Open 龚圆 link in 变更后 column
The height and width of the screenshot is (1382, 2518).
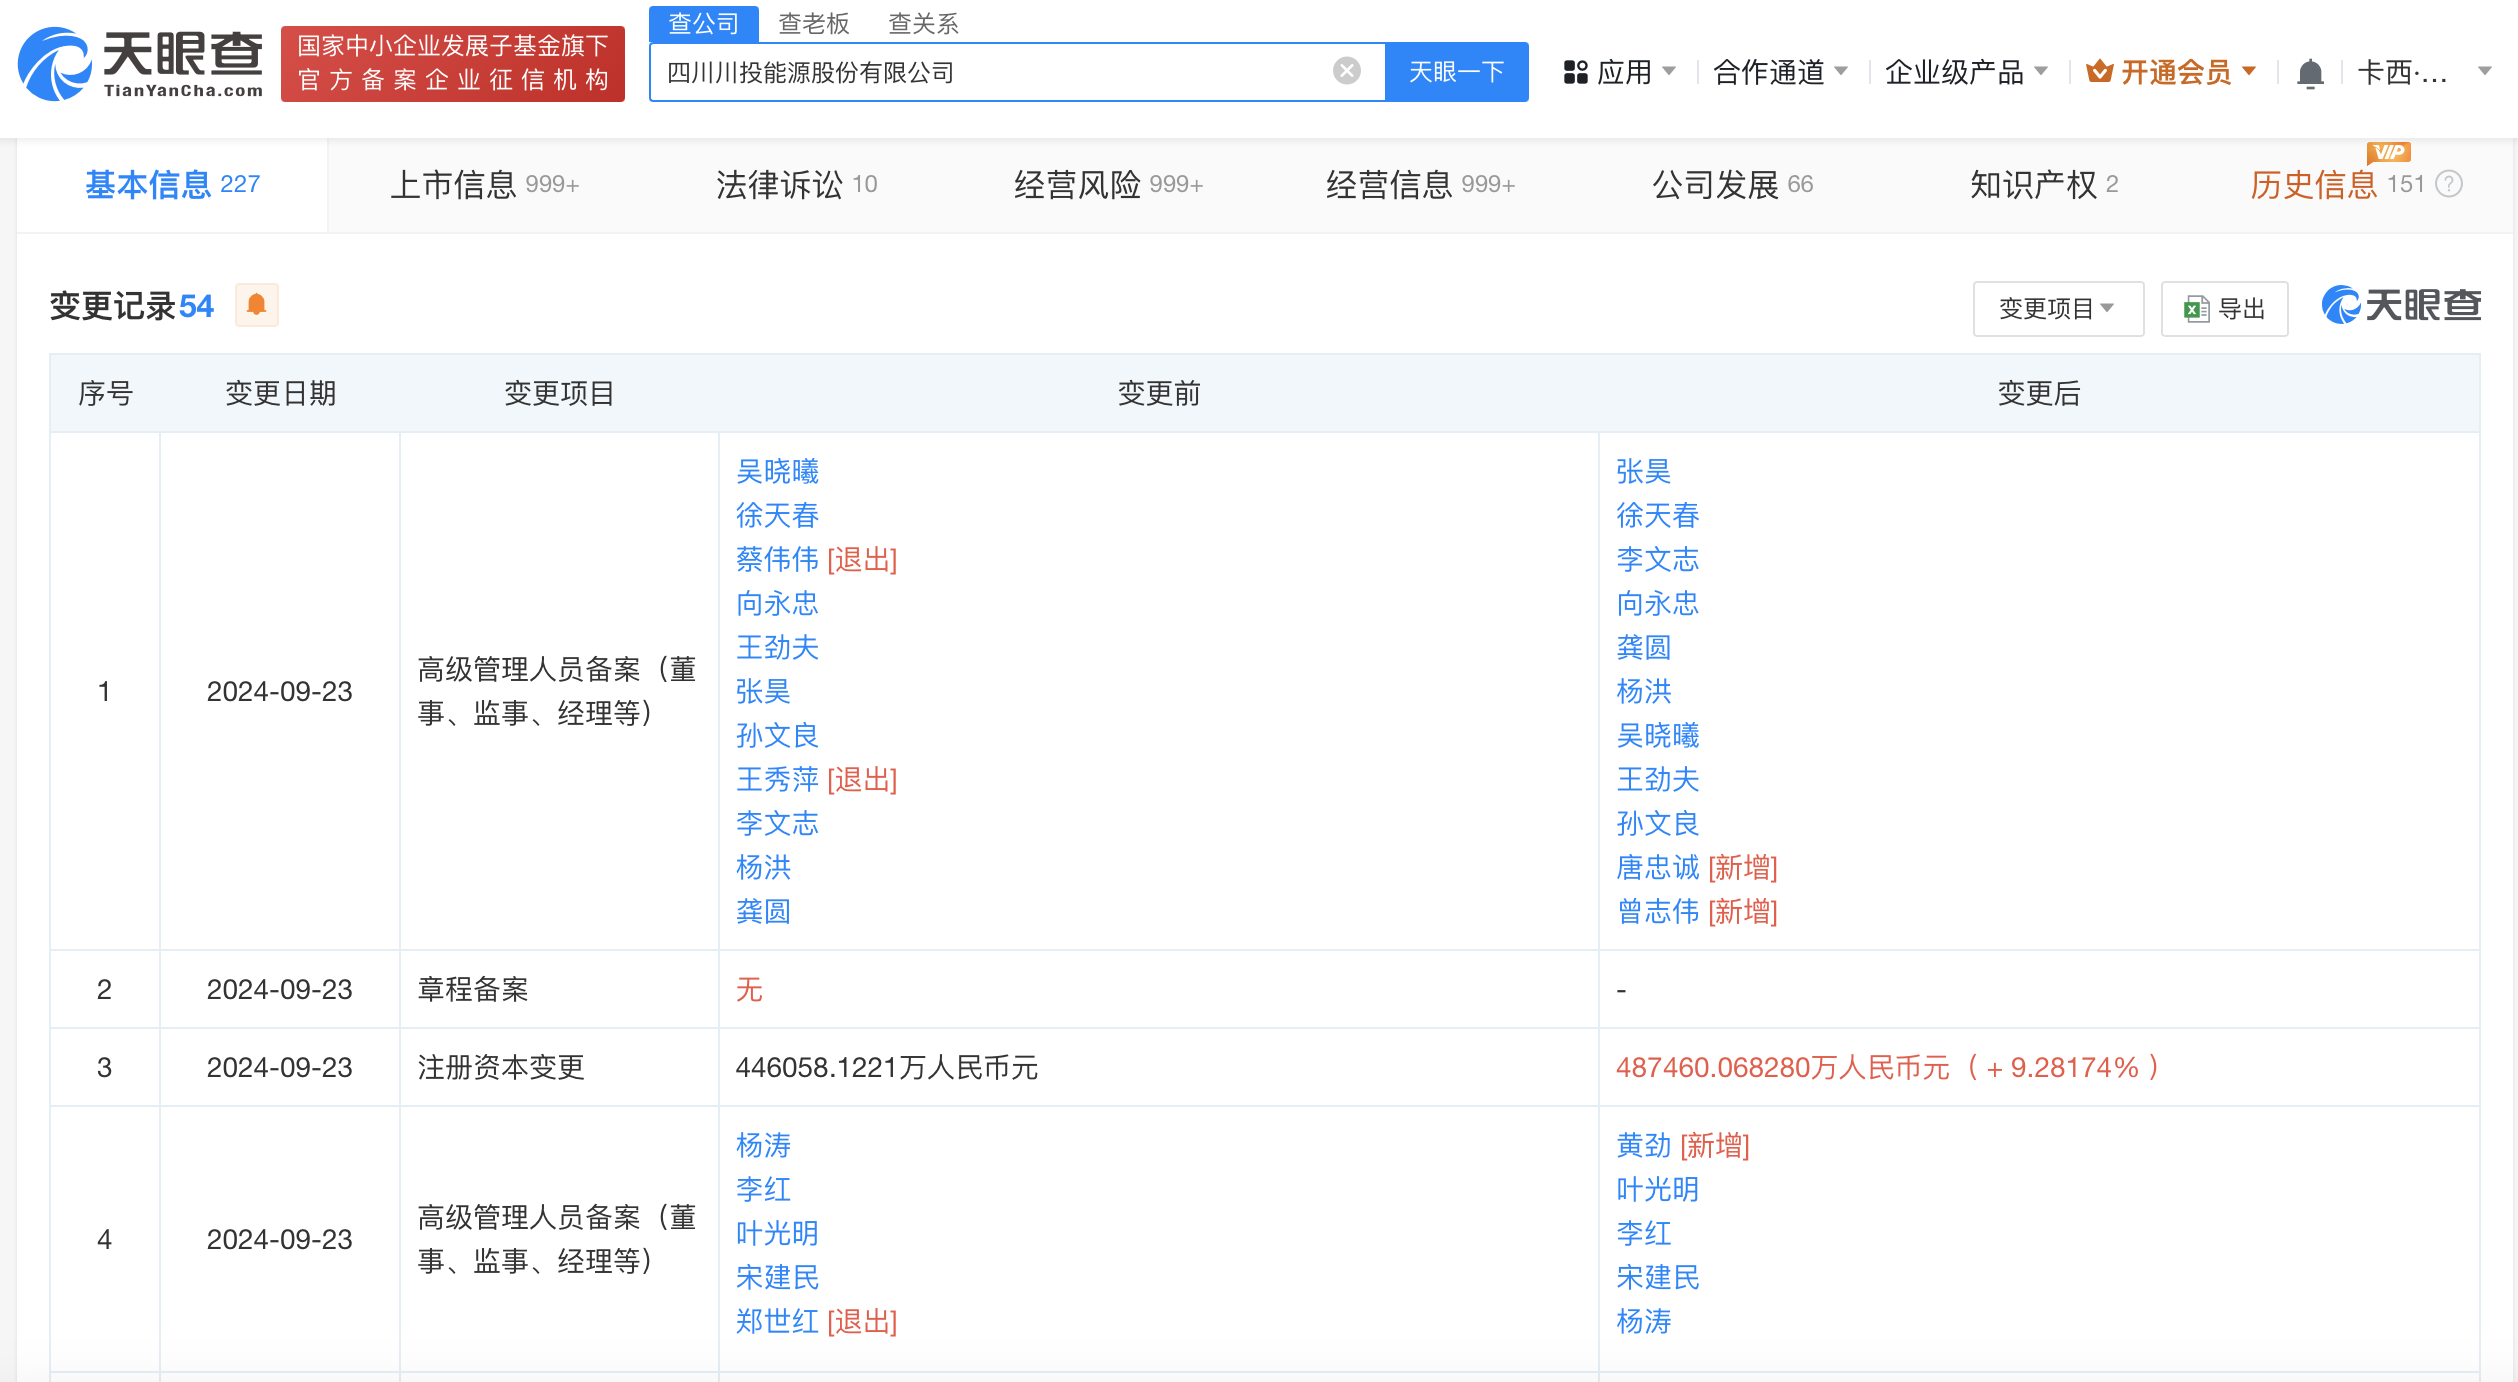[x=1644, y=647]
